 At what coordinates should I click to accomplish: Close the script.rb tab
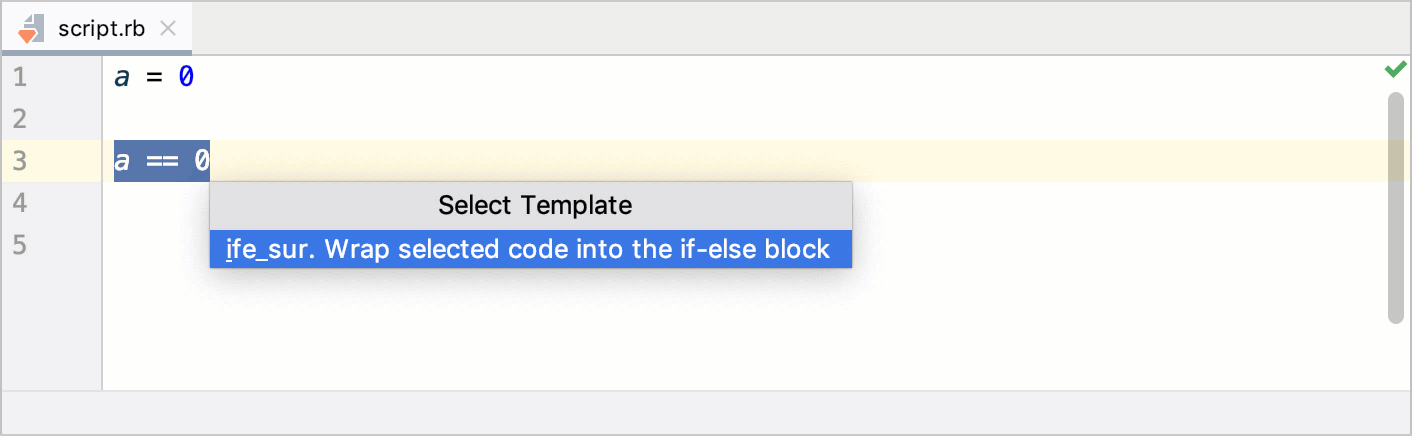[168, 29]
